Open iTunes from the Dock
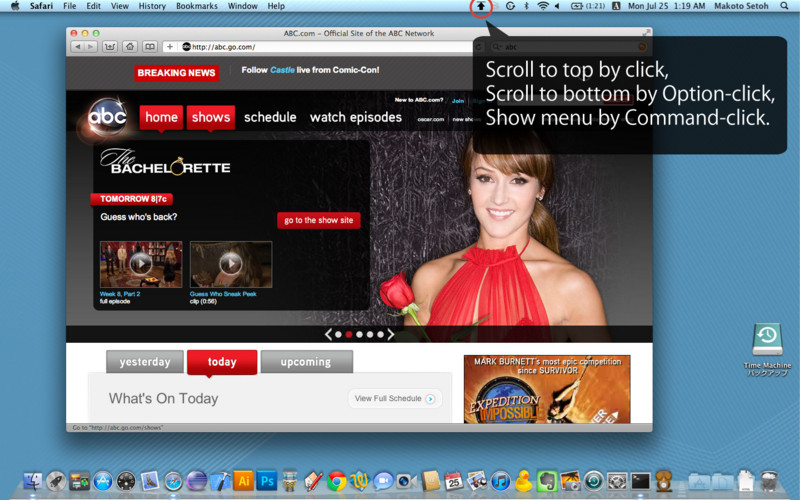Image resolution: width=800 pixels, height=500 pixels. (x=501, y=481)
